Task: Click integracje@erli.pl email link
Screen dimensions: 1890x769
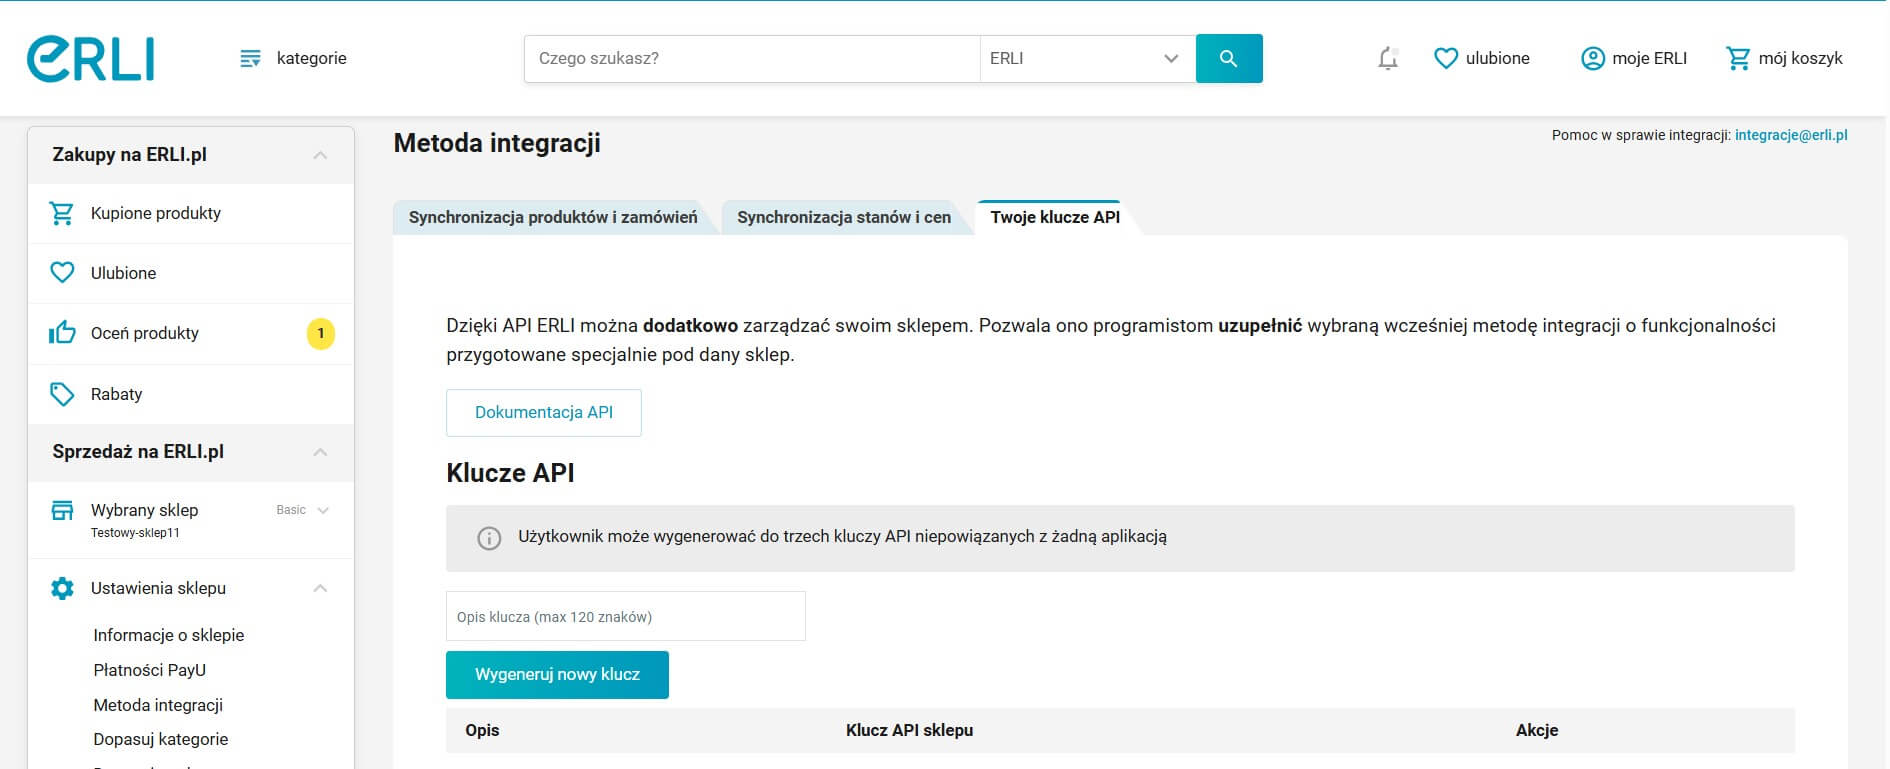Action: pyautogui.click(x=1790, y=135)
